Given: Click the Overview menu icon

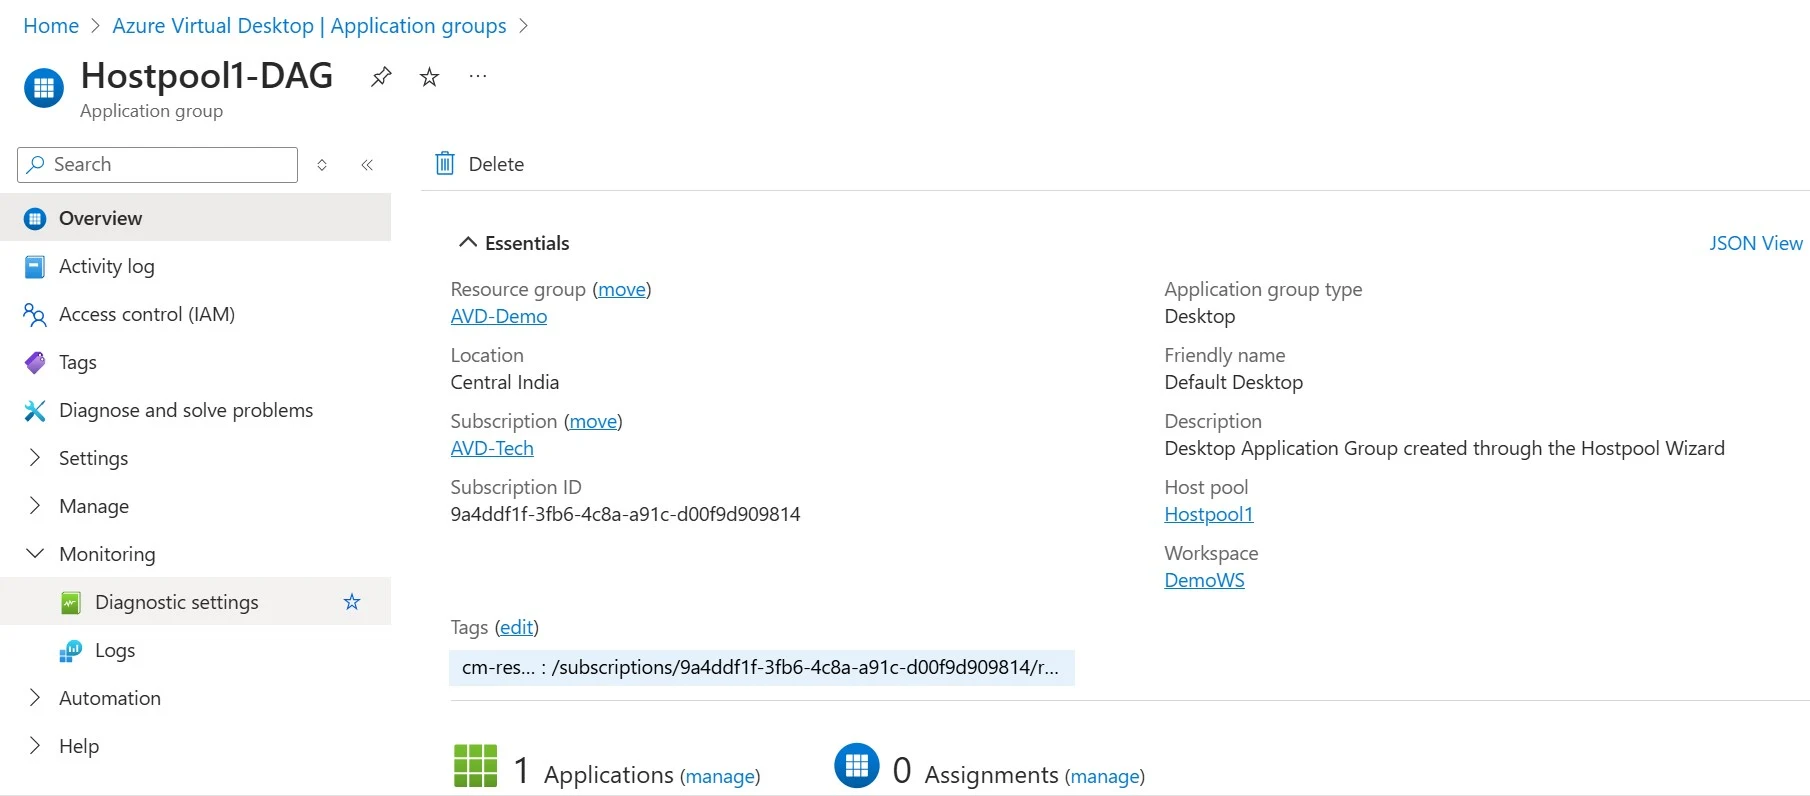Looking at the screenshot, I should click(35, 219).
